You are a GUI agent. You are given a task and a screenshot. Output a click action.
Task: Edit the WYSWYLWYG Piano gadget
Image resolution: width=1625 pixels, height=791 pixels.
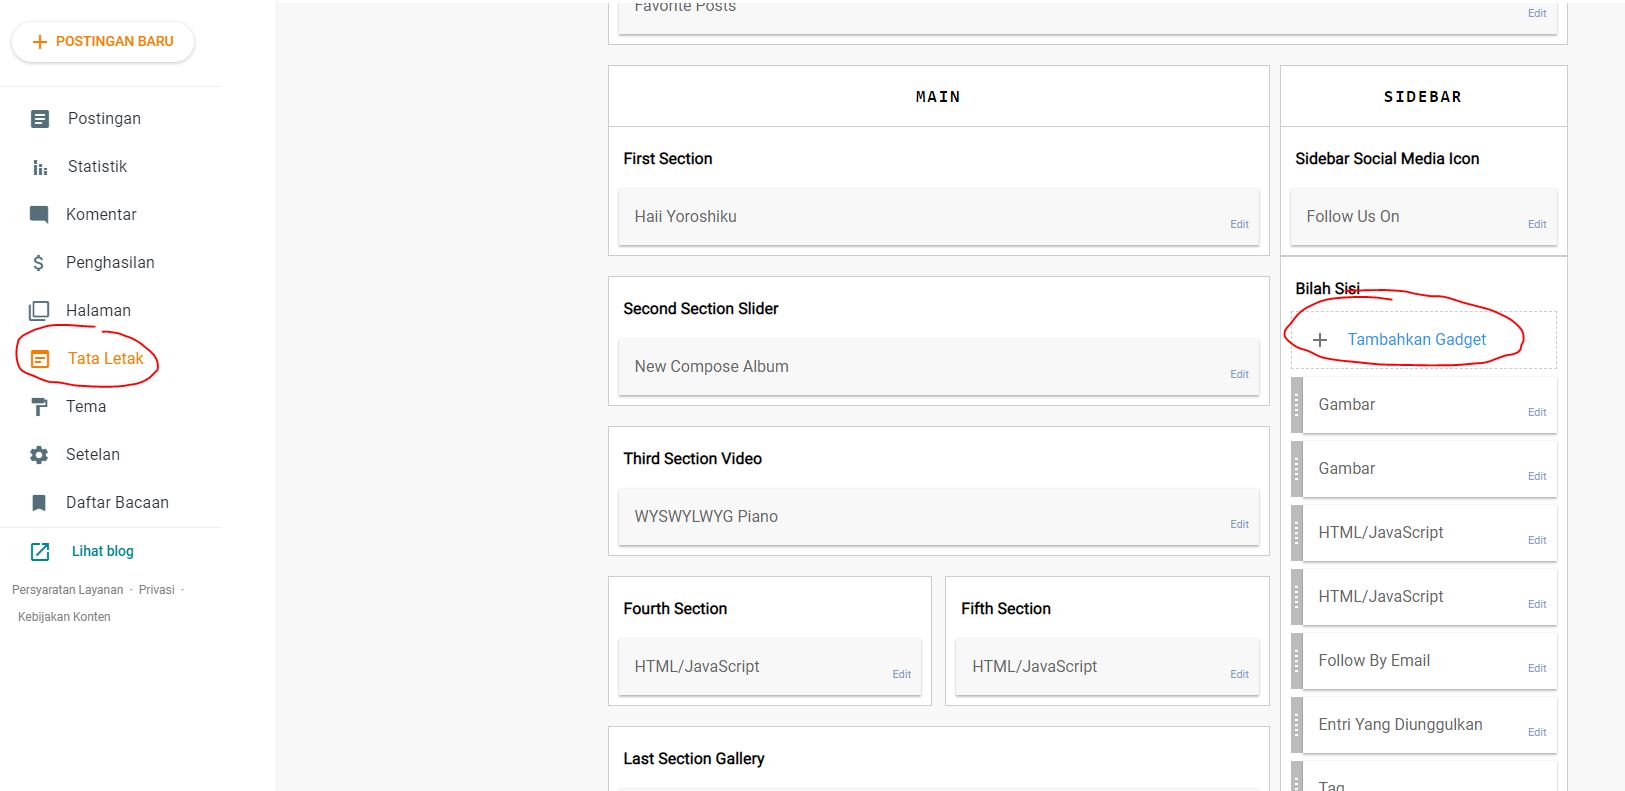click(1239, 525)
